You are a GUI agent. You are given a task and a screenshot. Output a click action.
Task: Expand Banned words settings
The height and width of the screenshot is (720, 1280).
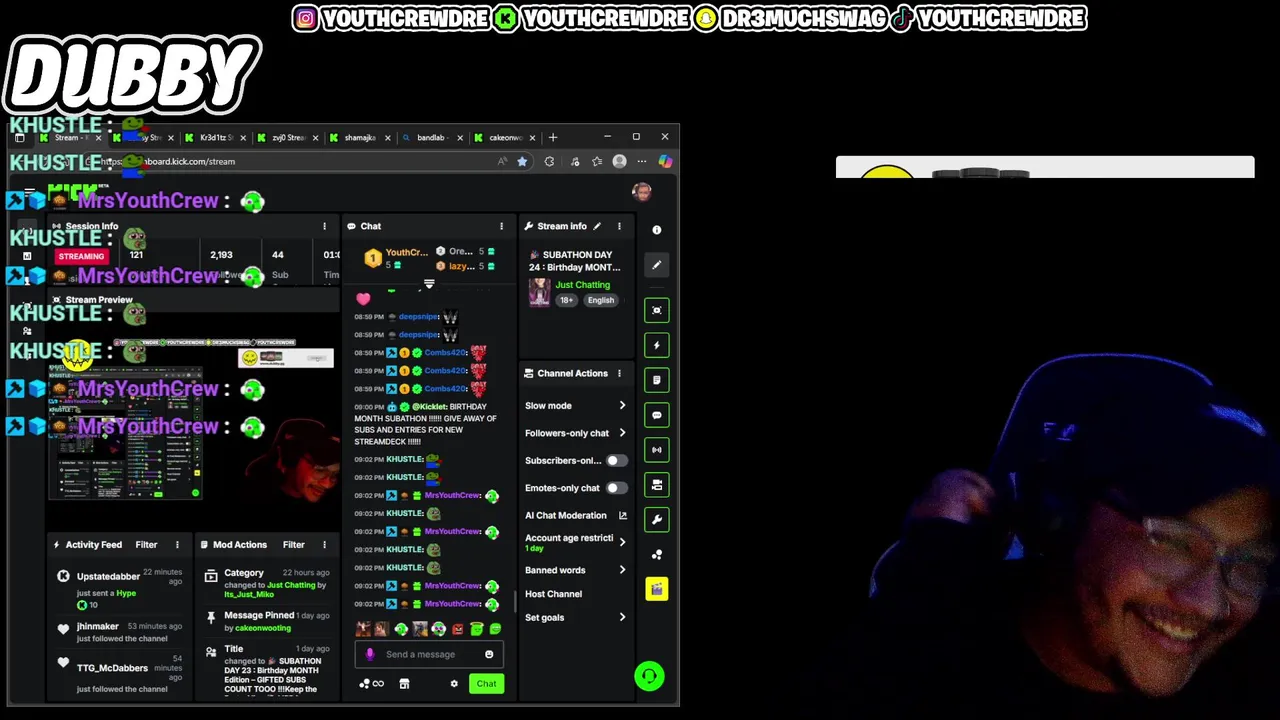pos(622,570)
